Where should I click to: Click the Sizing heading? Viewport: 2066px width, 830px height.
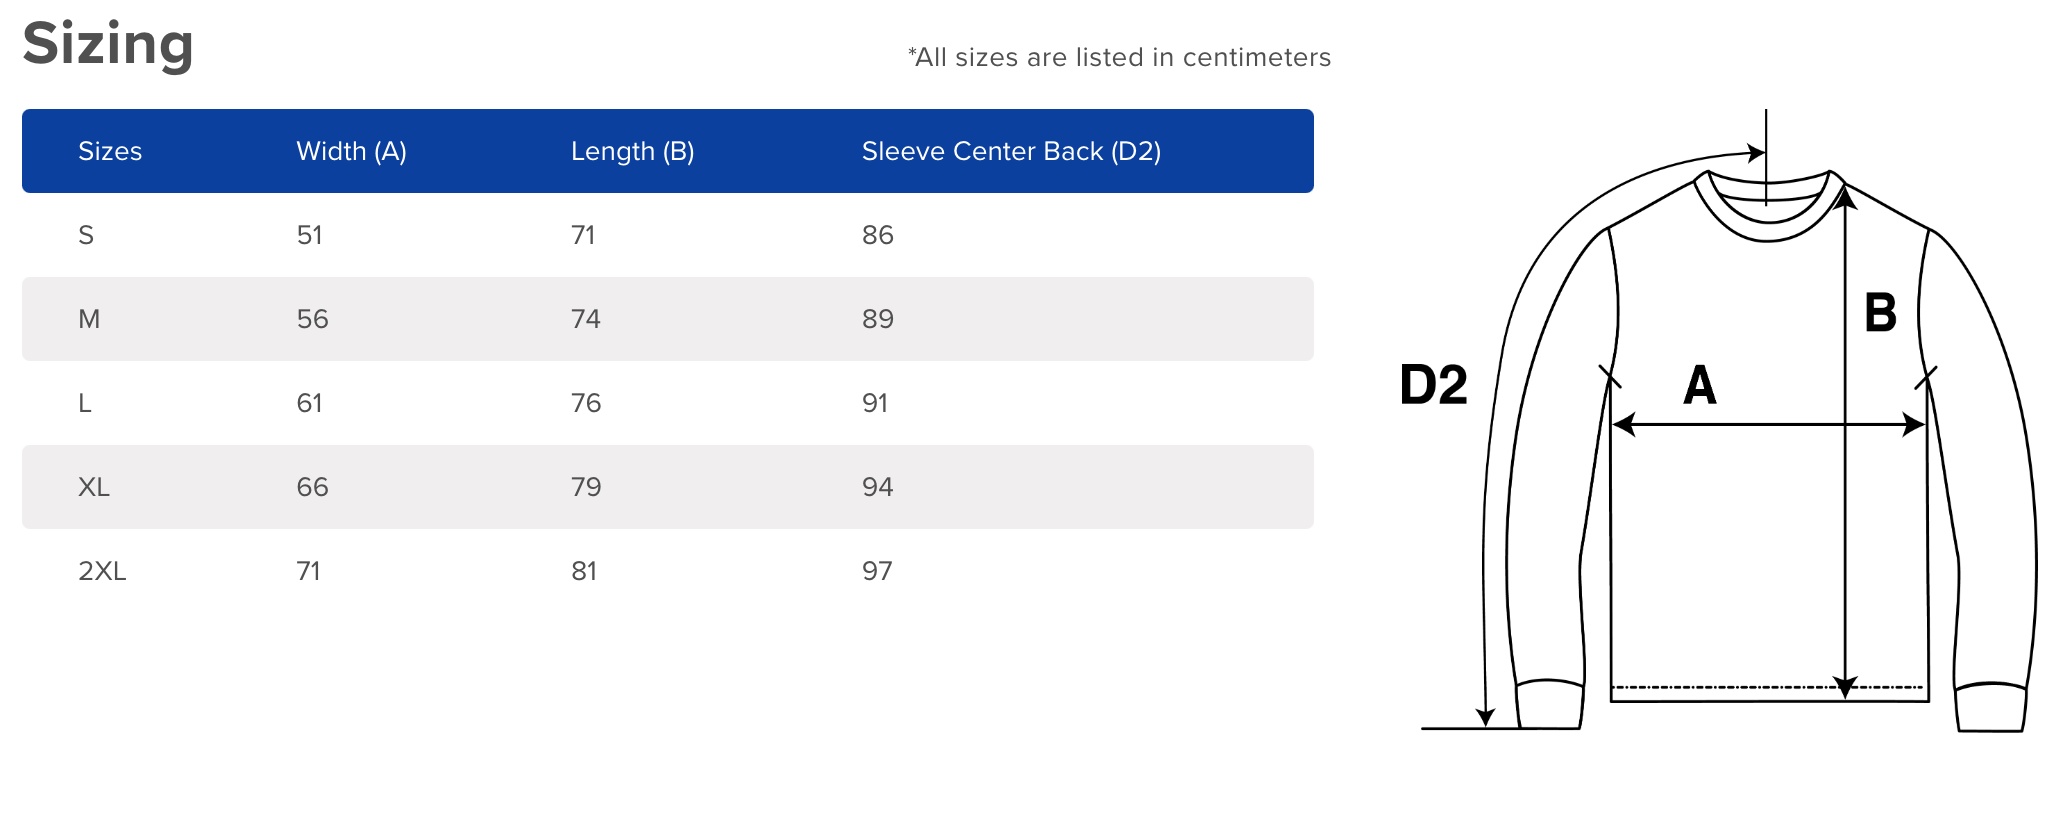[108, 45]
